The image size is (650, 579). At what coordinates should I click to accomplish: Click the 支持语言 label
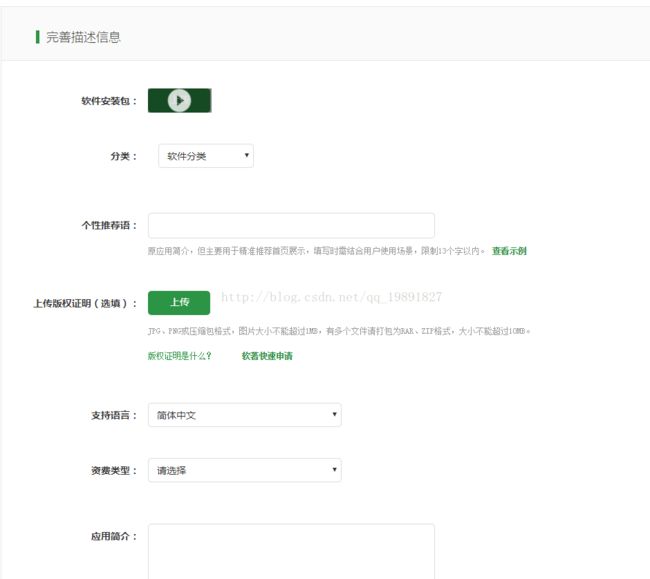pos(114,415)
